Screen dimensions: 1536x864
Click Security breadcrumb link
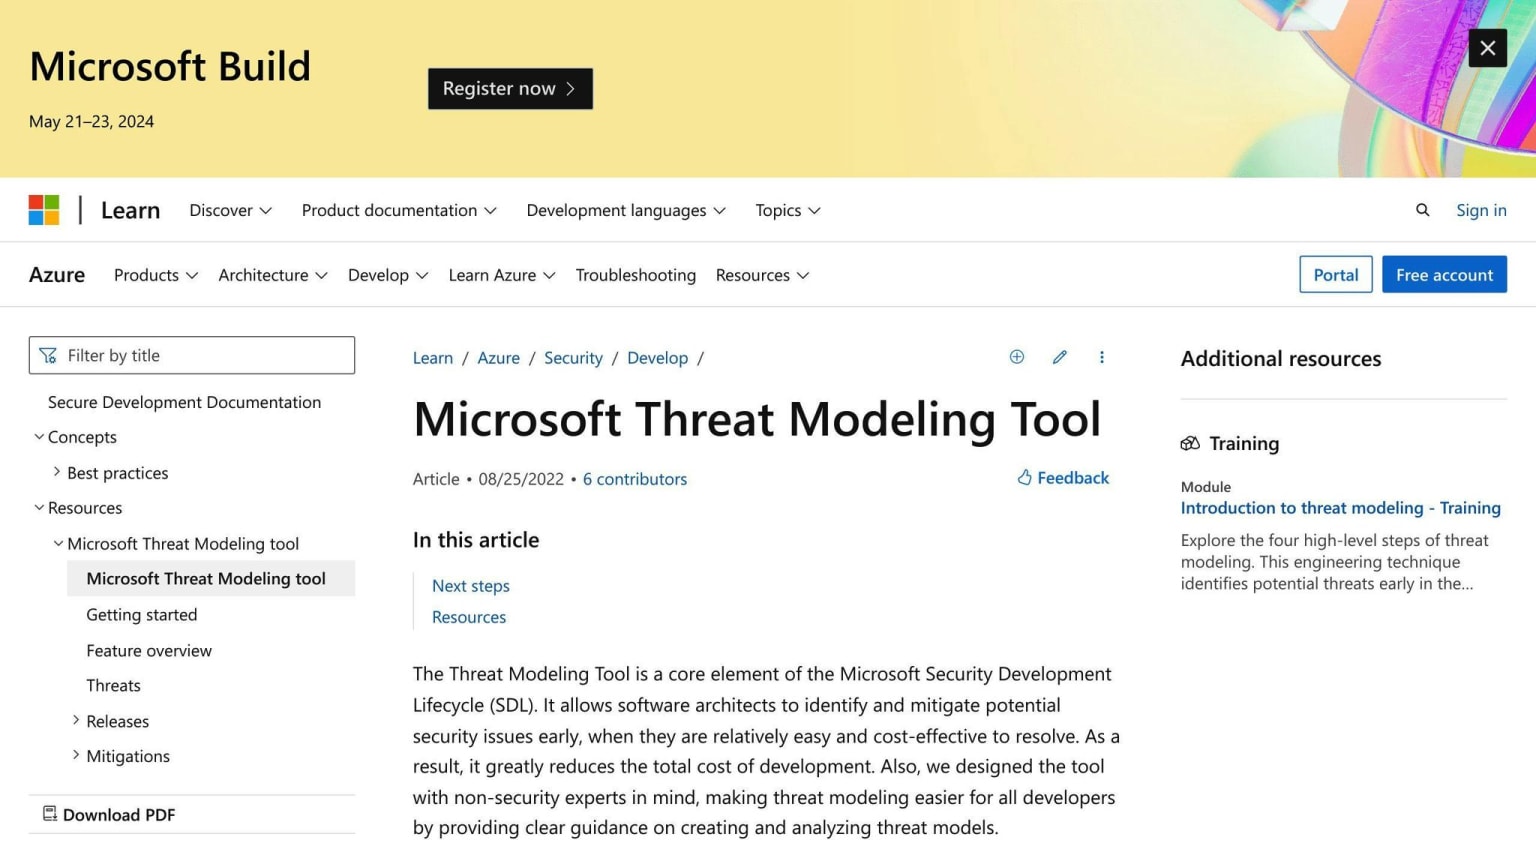pos(573,358)
